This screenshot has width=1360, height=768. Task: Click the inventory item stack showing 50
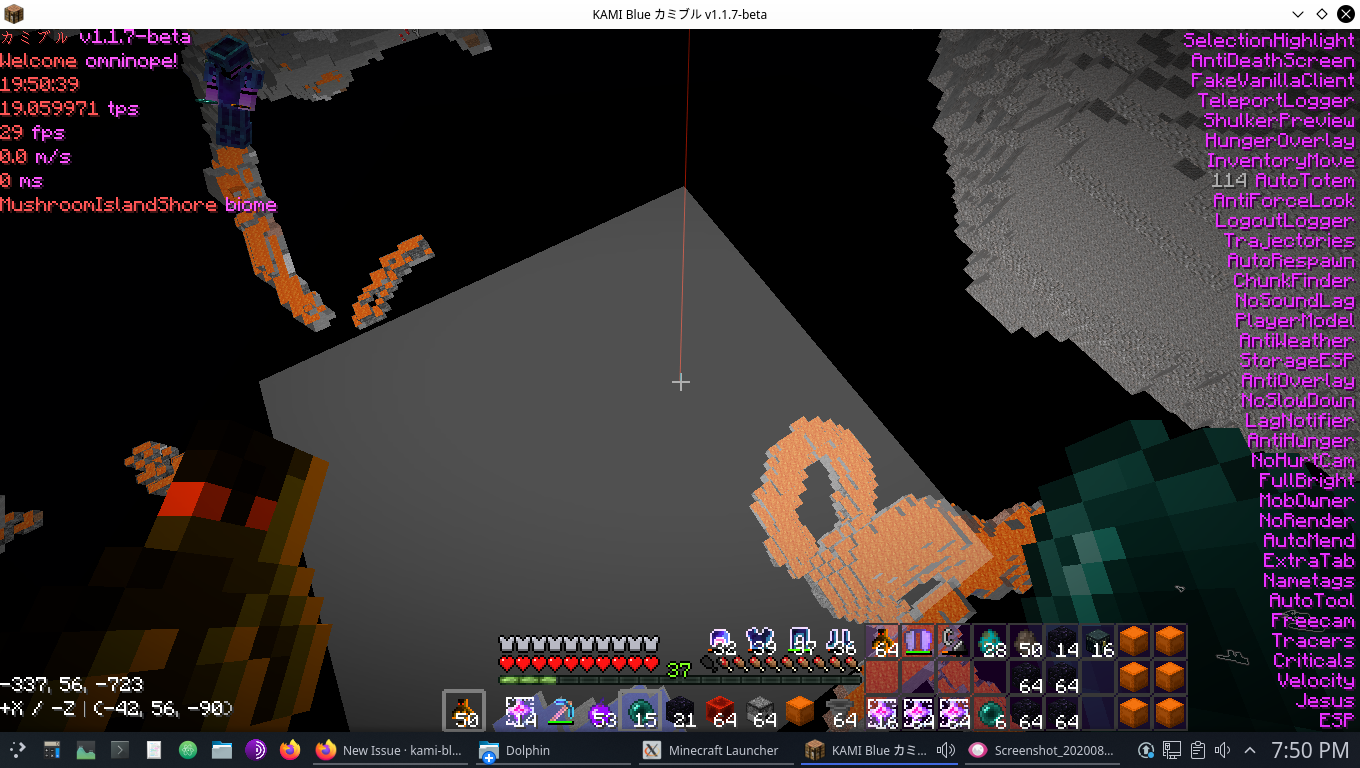click(1026, 642)
